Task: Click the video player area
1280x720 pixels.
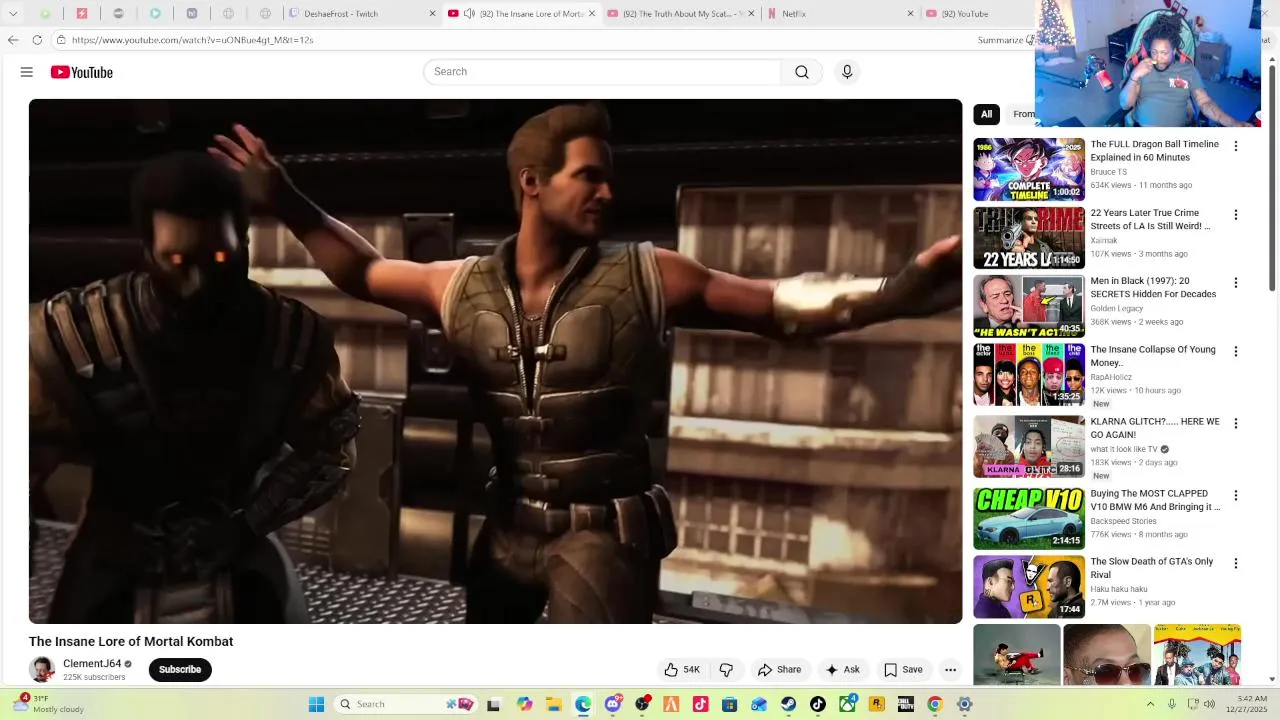Action: [x=495, y=361]
